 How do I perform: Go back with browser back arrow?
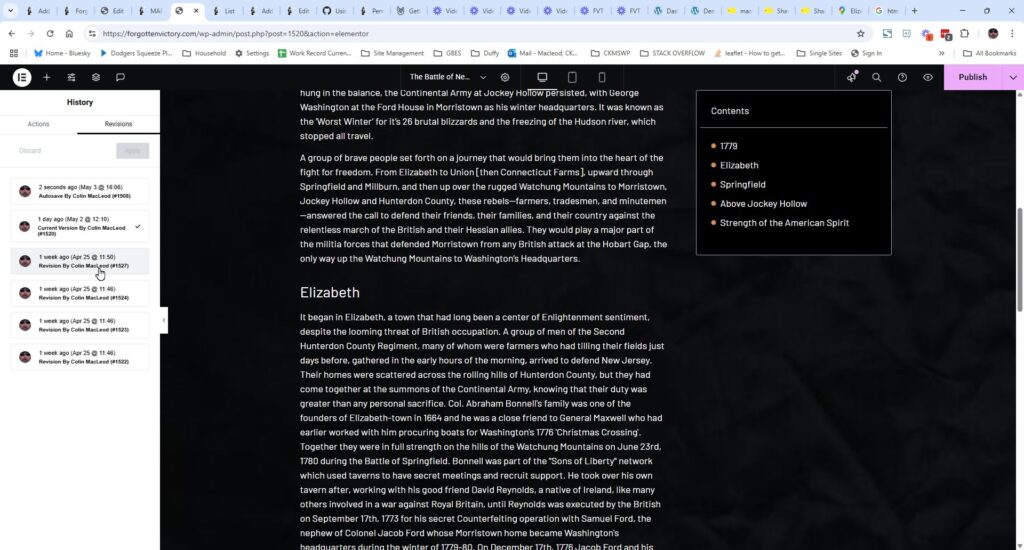(12, 33)
